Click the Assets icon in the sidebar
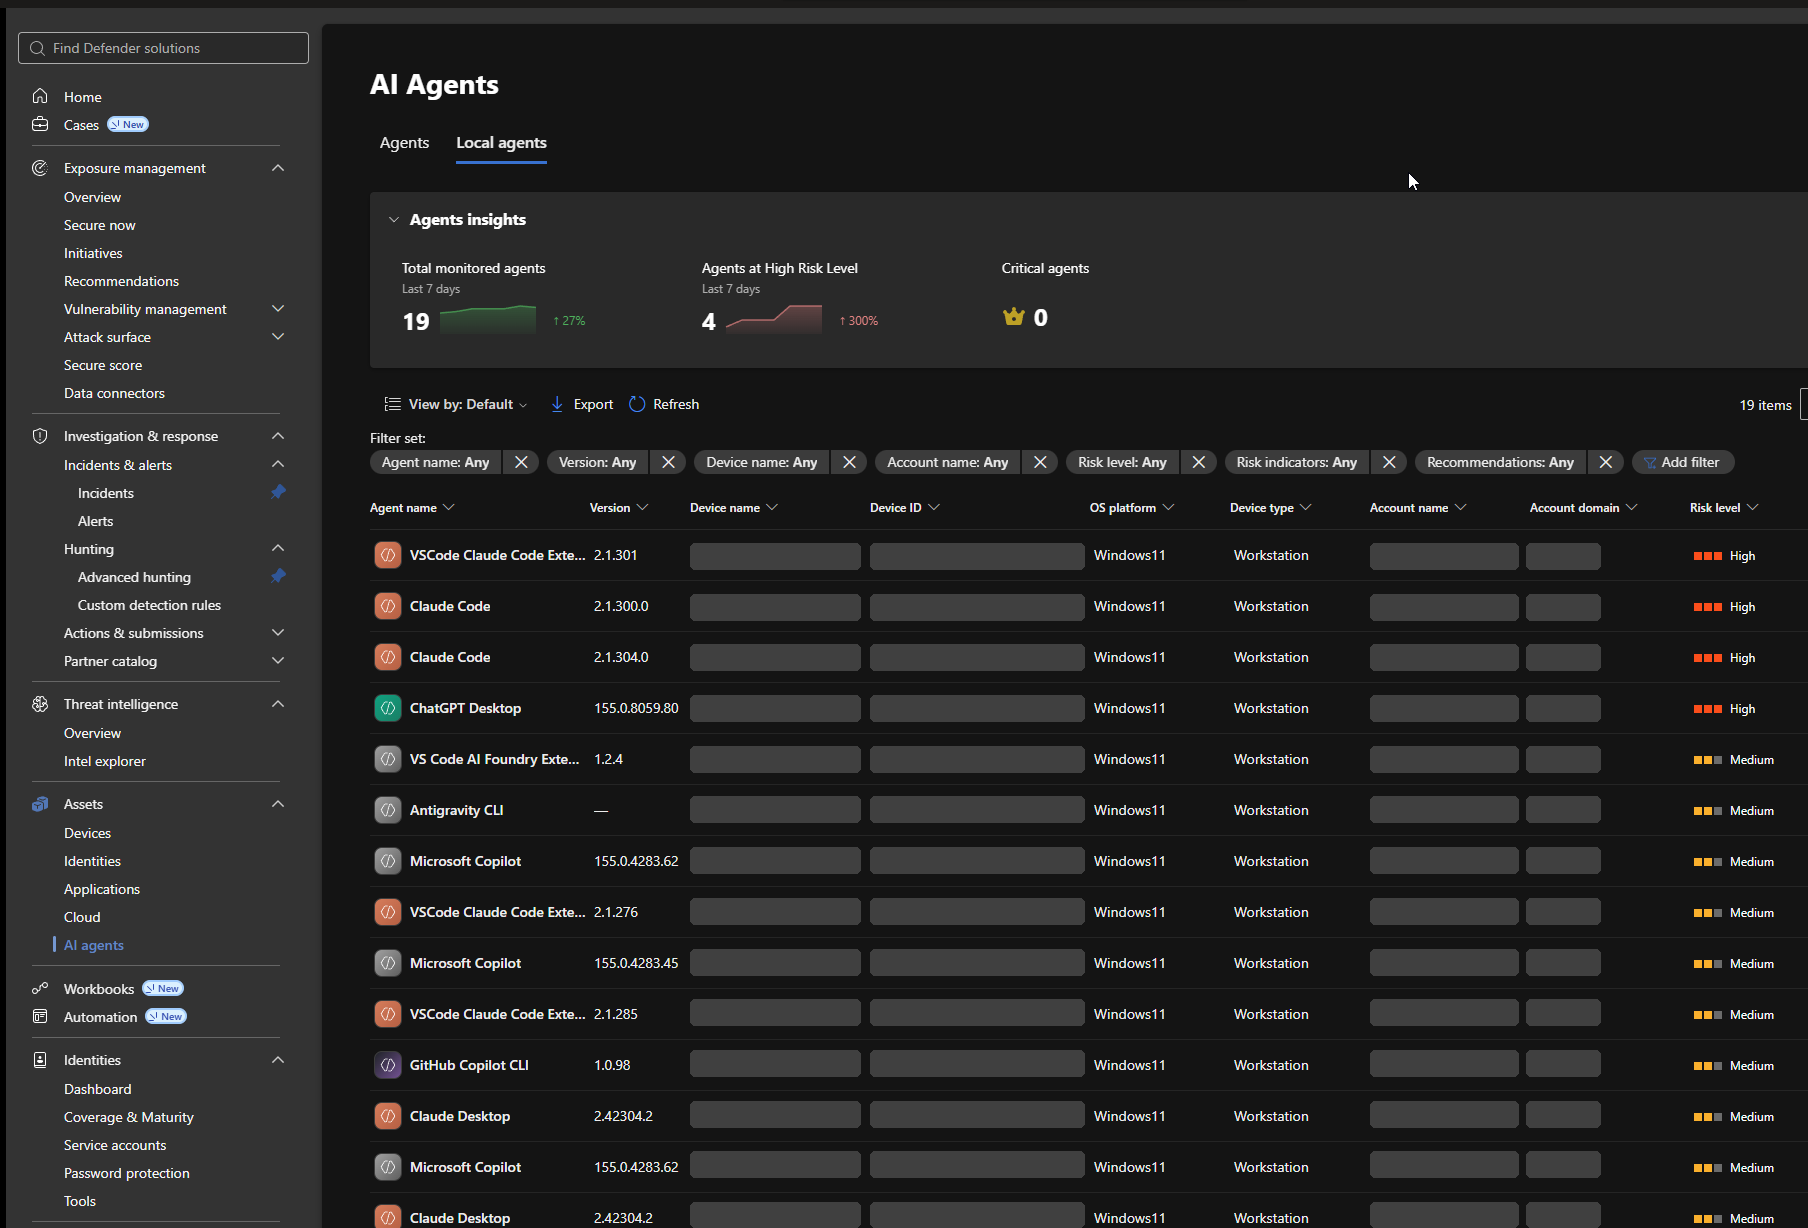1808x1228 pixels. pos(40,804)
